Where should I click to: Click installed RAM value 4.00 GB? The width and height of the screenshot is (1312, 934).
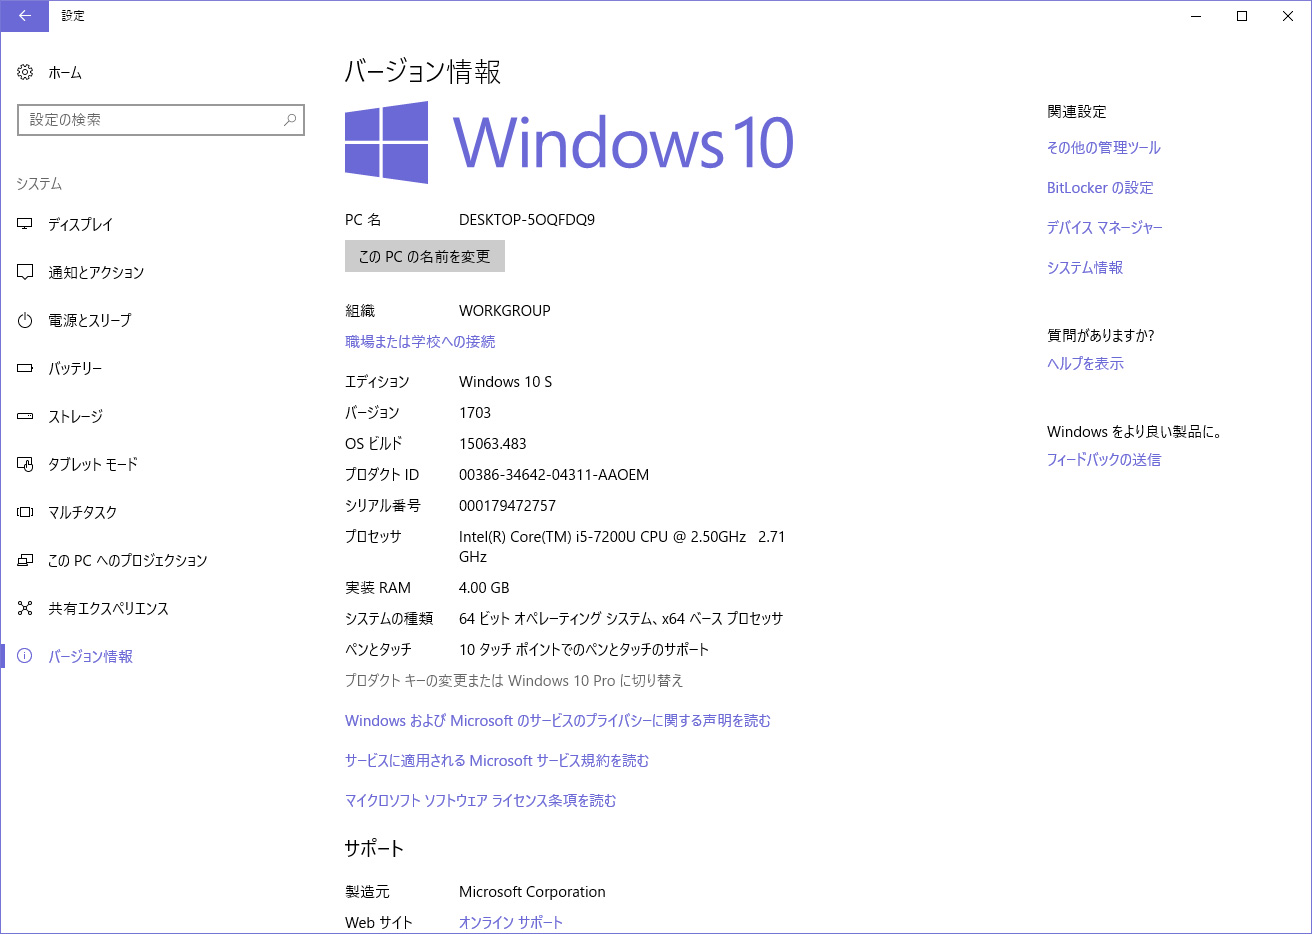coord(484,587)
